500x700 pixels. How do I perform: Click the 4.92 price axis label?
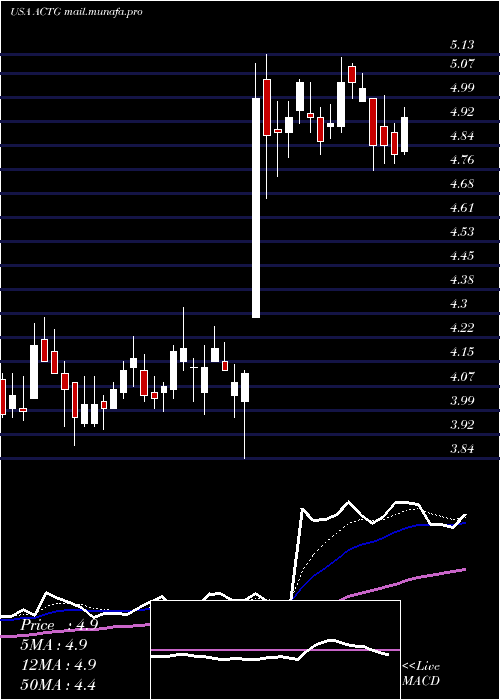(x=462, y=112)
